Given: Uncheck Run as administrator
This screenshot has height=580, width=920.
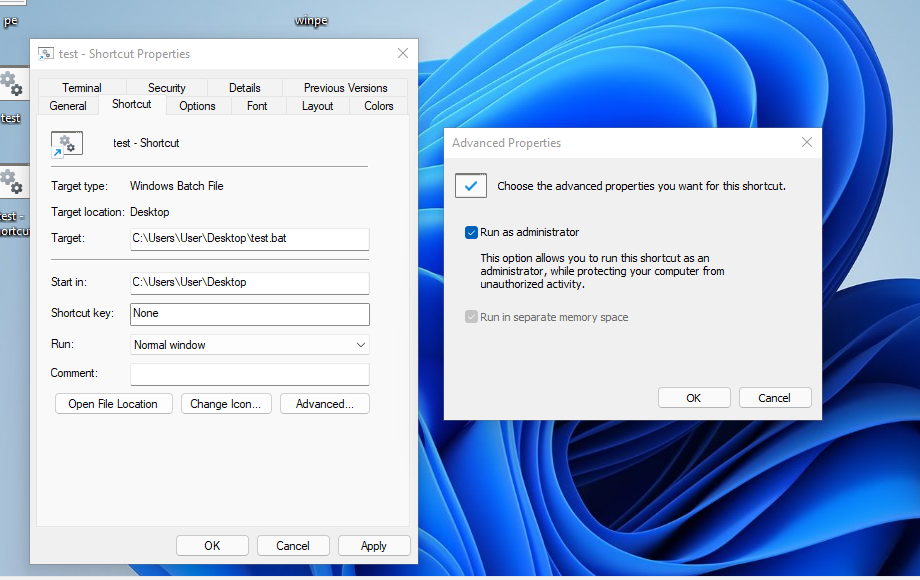Looking at the screenshot, I should click(471, 232).
